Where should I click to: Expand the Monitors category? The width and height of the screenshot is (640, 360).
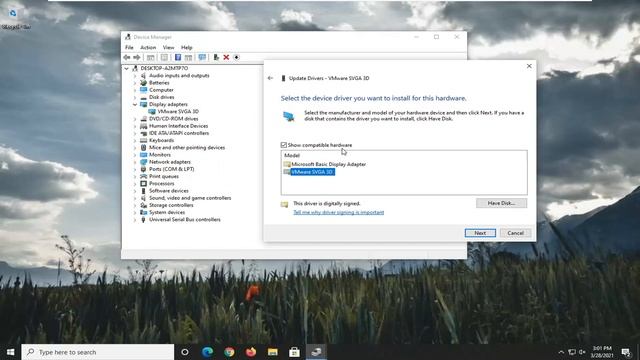tap(135, 155)
